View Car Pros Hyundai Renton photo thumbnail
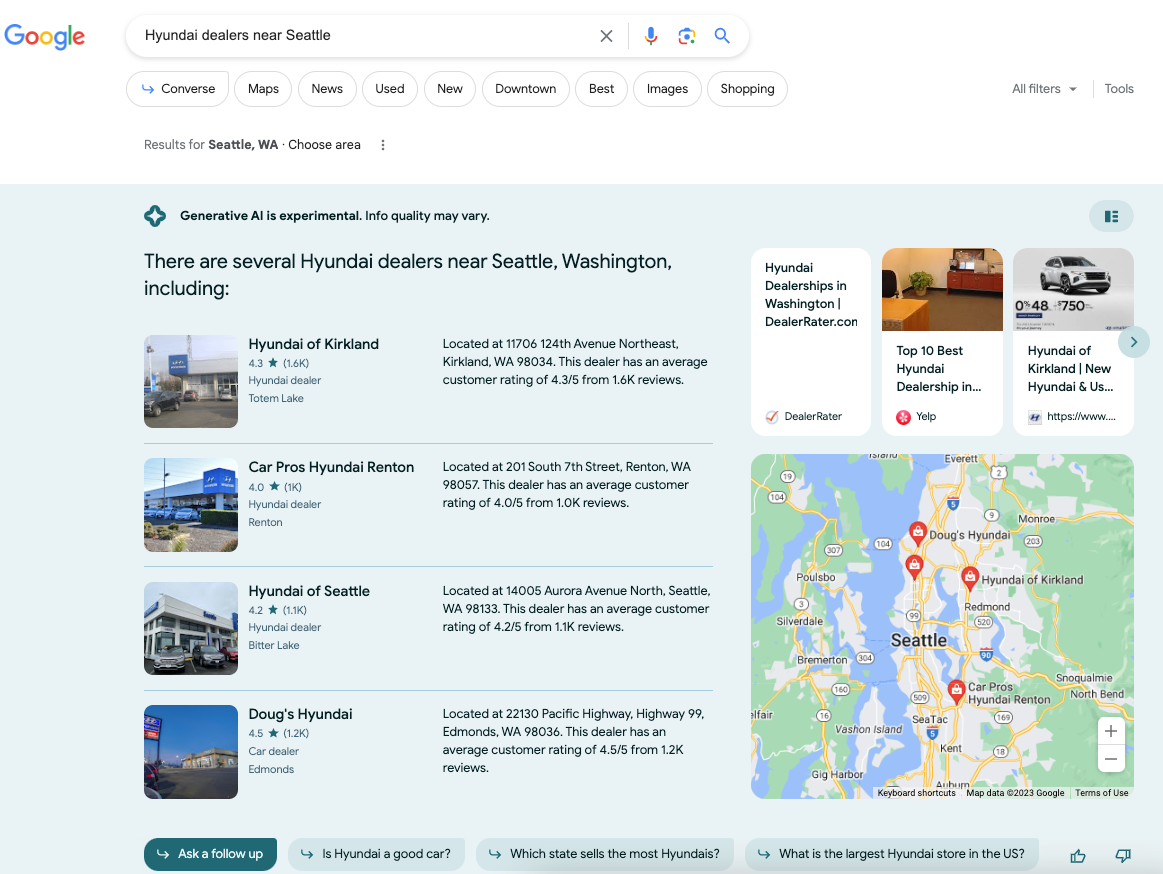Viewport: 1163px width, 874px height. point(191,505)
